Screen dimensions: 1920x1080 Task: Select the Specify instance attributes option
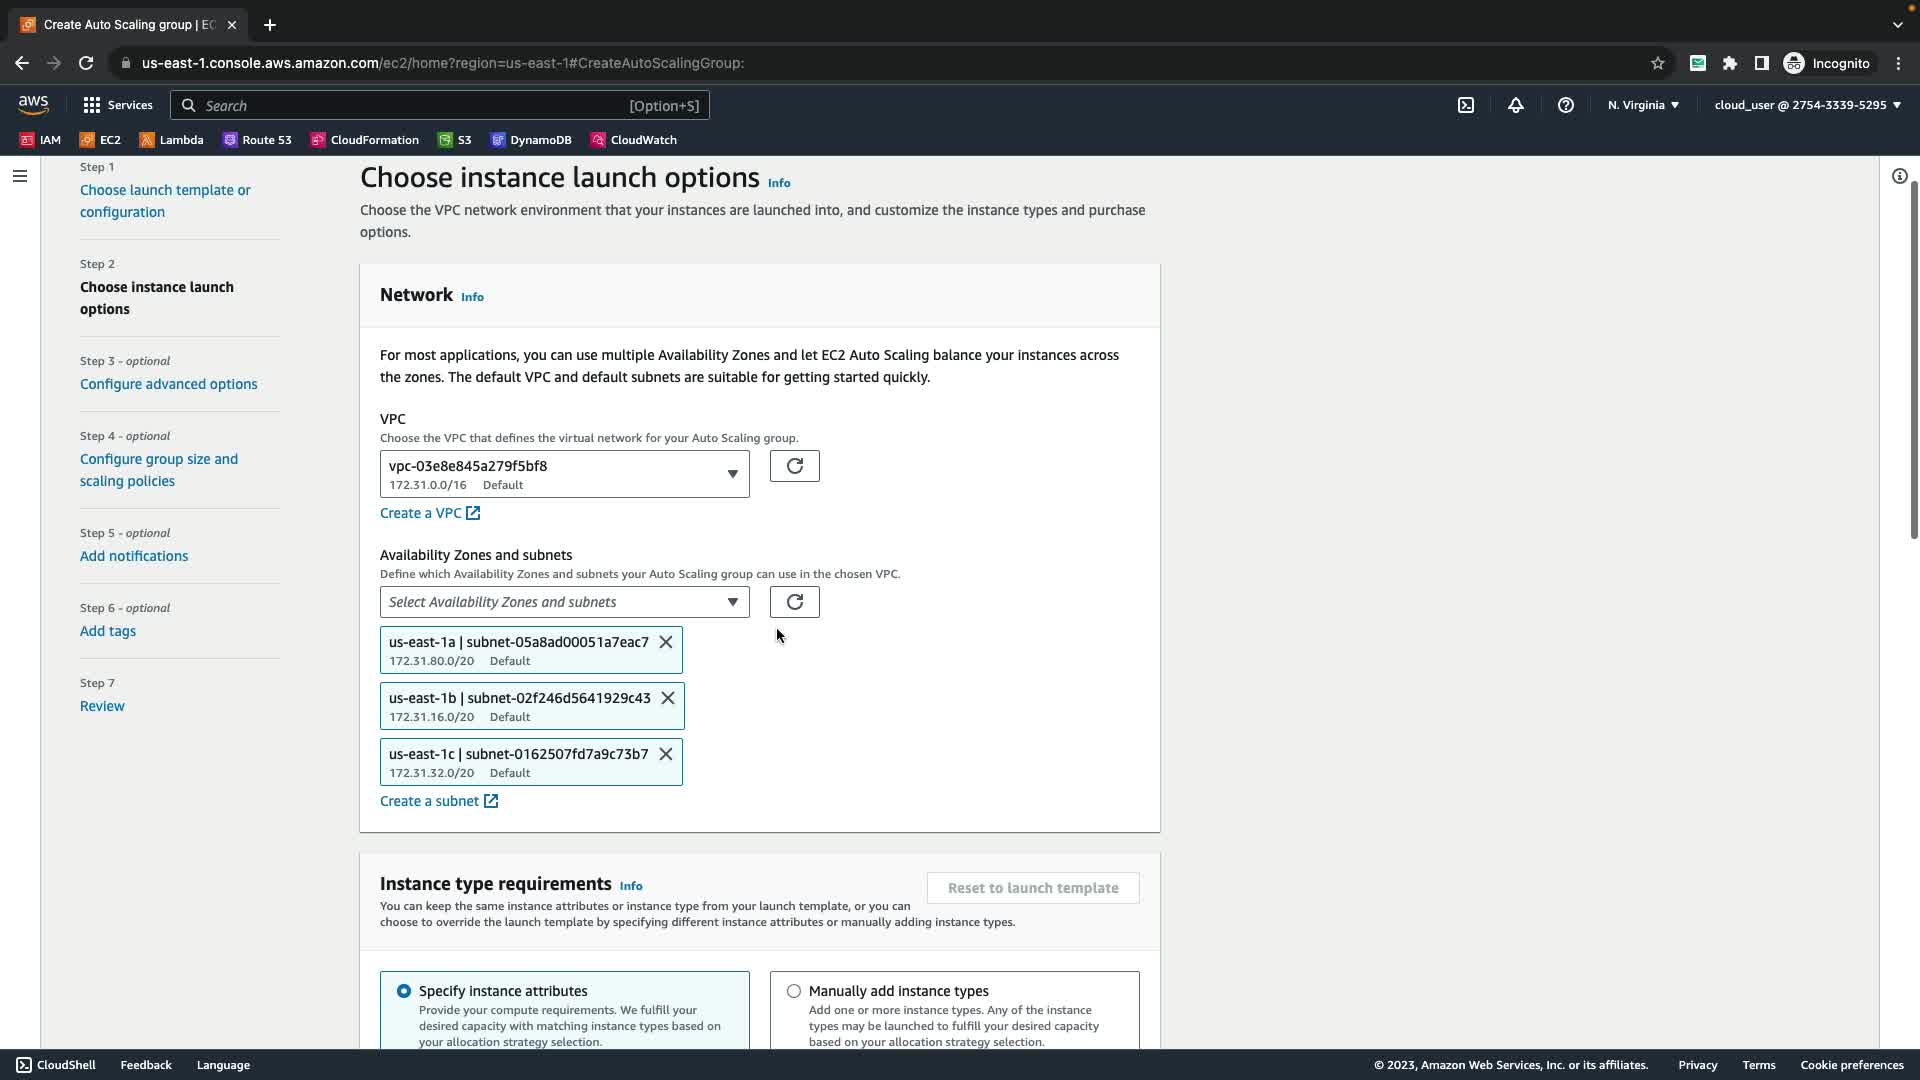click(x=404, y=991)
